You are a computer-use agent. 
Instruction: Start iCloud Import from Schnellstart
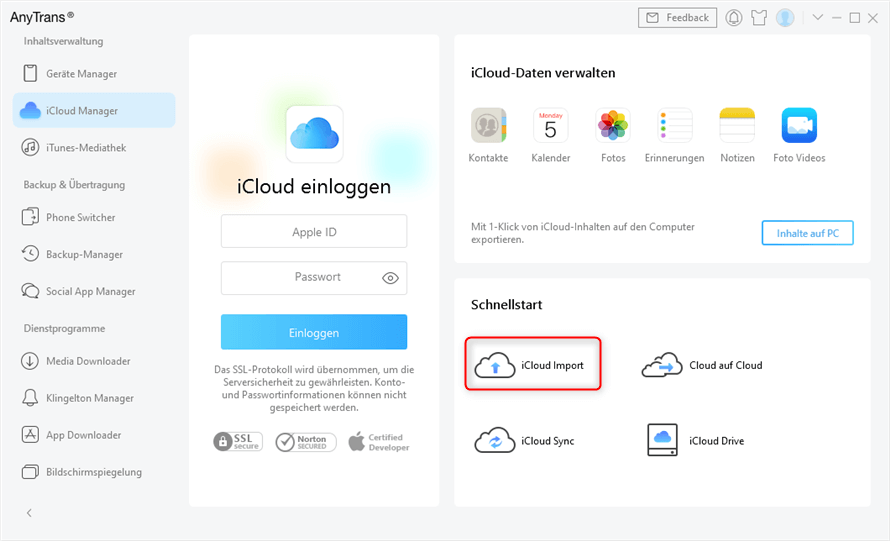click(532, 364)
